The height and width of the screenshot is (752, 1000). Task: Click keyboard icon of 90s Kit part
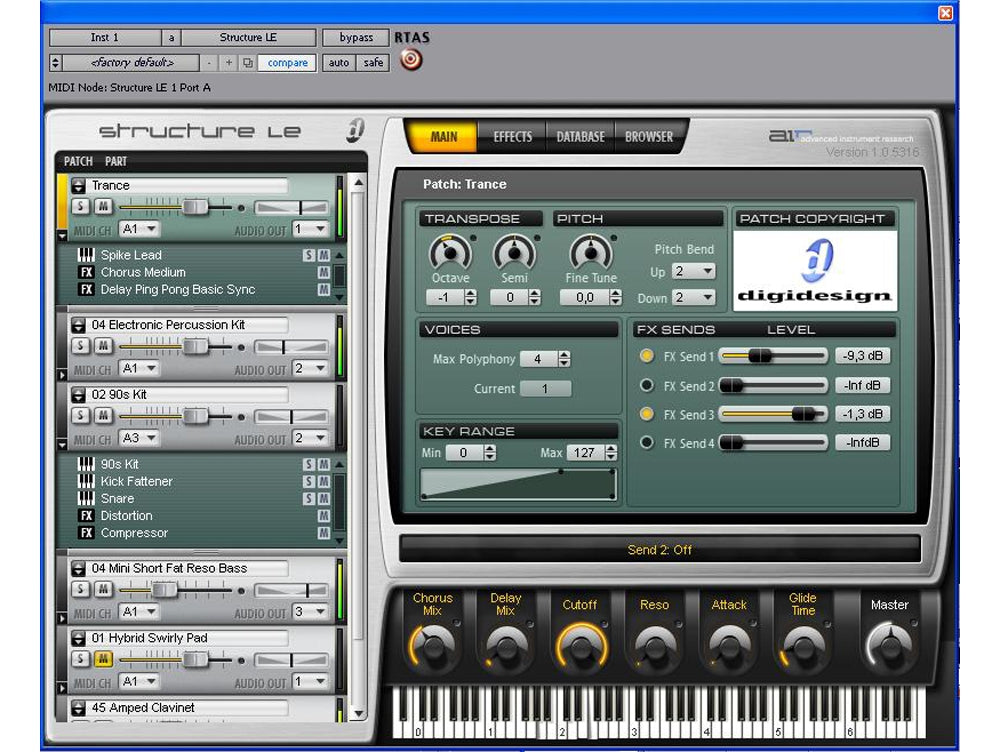tap(86, 464)
